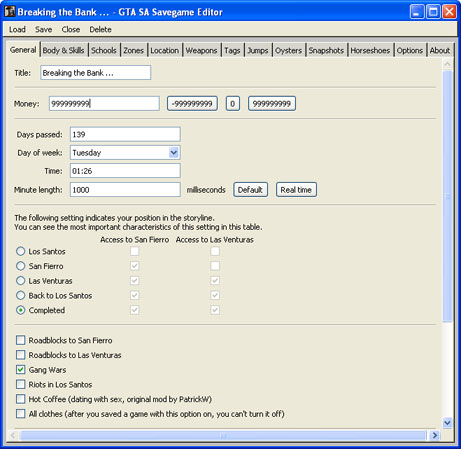
Task: Tick Roadblocks to San Fierro
Action: pos(21,340)
